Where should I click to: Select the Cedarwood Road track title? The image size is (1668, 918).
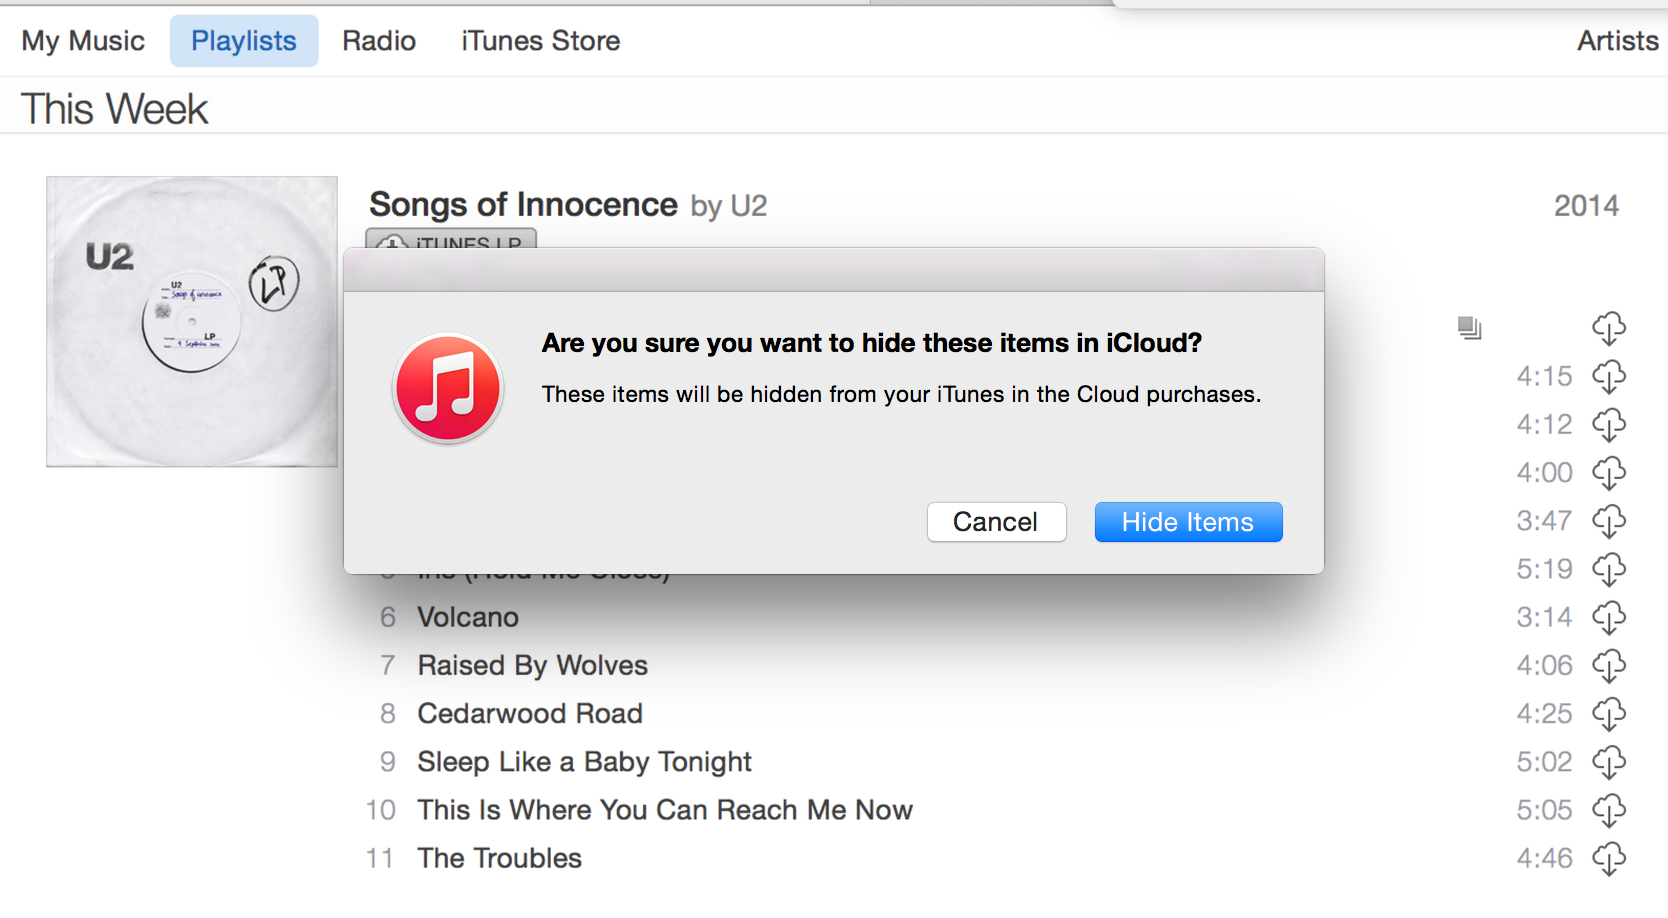530,714
